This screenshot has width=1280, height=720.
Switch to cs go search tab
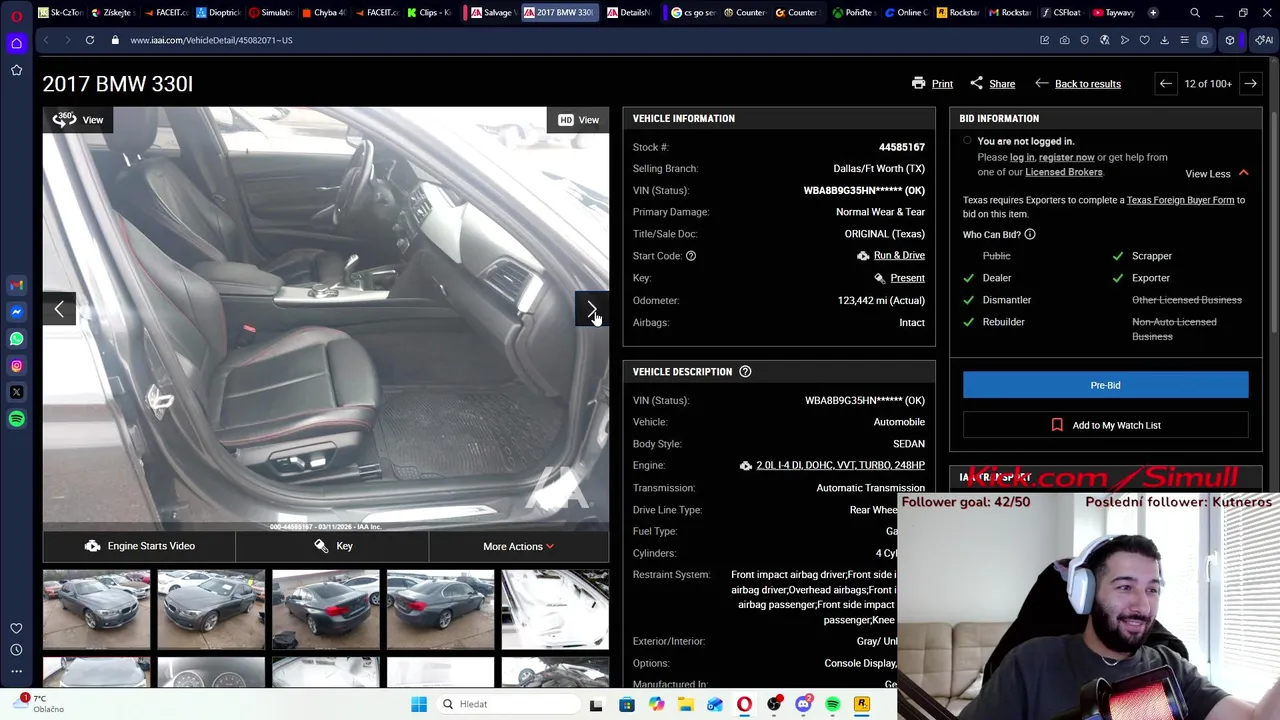pos(693,13)
